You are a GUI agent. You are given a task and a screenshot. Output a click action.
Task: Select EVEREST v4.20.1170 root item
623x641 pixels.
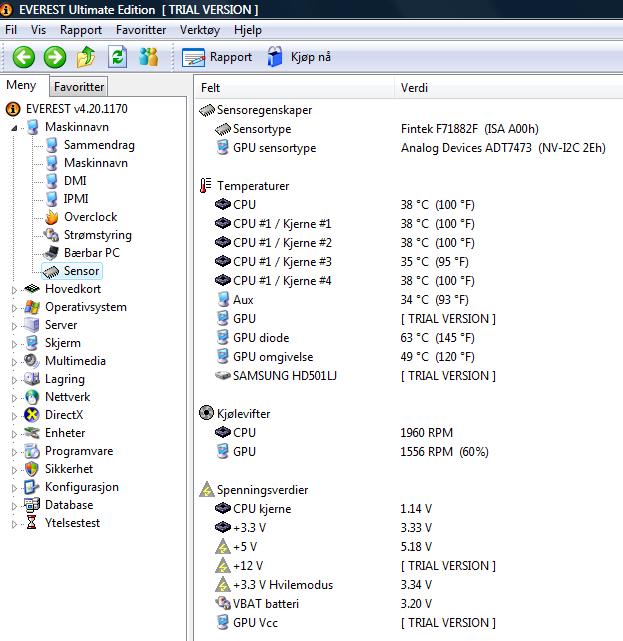(x=76, y=109)
